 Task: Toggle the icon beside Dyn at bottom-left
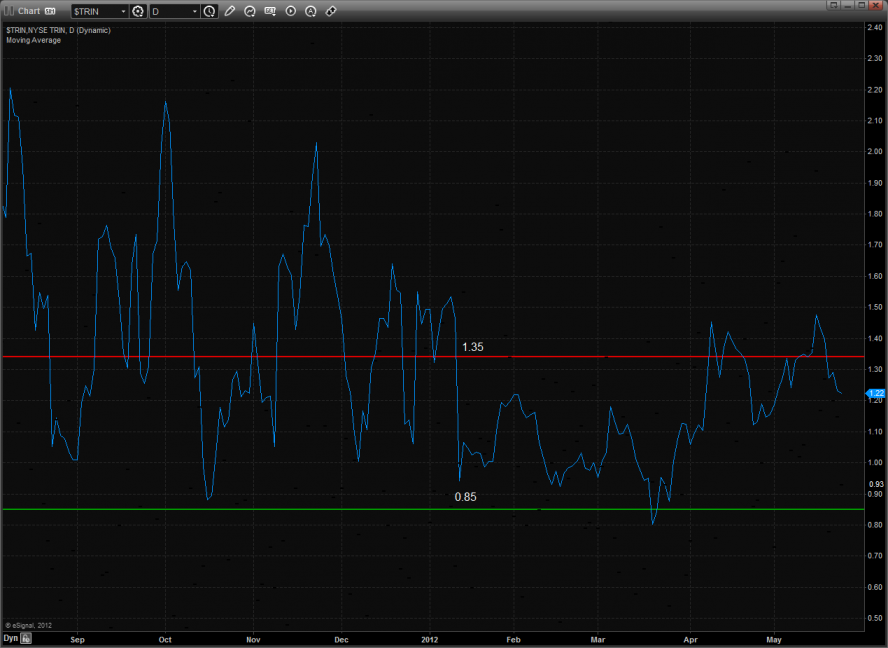pyautogui.click(x=27, y=637)
